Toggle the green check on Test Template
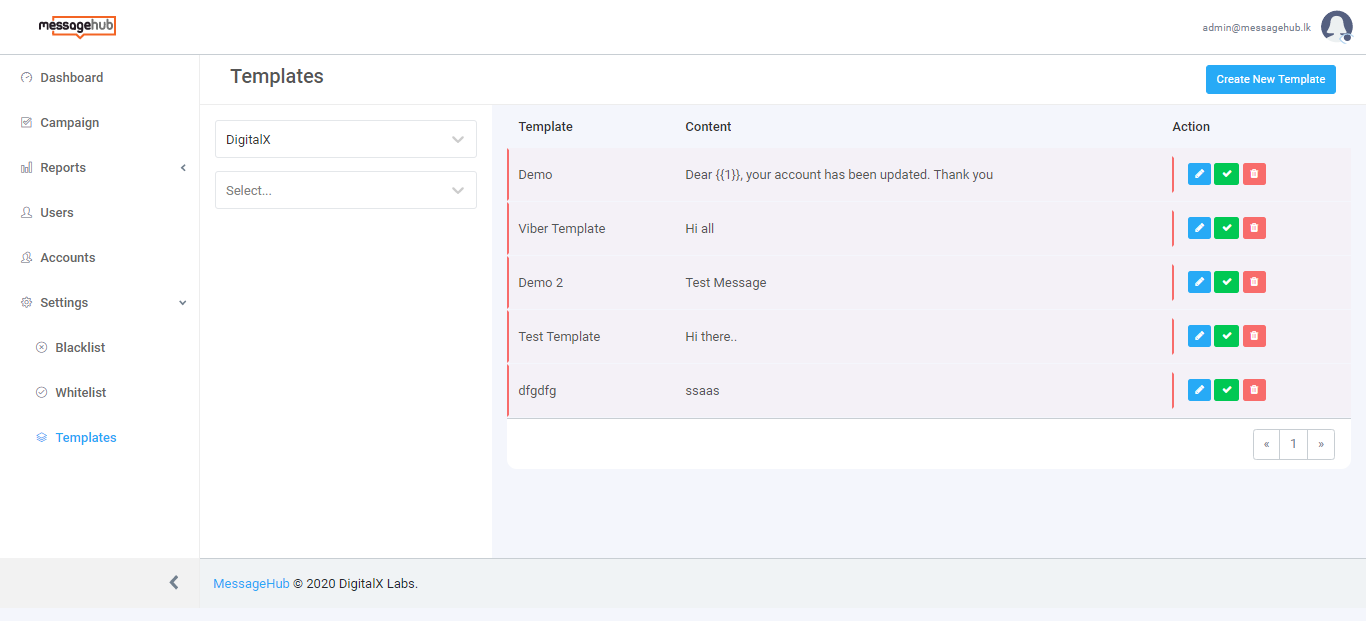This screenshot has width=1366, height=621. 1226,336
